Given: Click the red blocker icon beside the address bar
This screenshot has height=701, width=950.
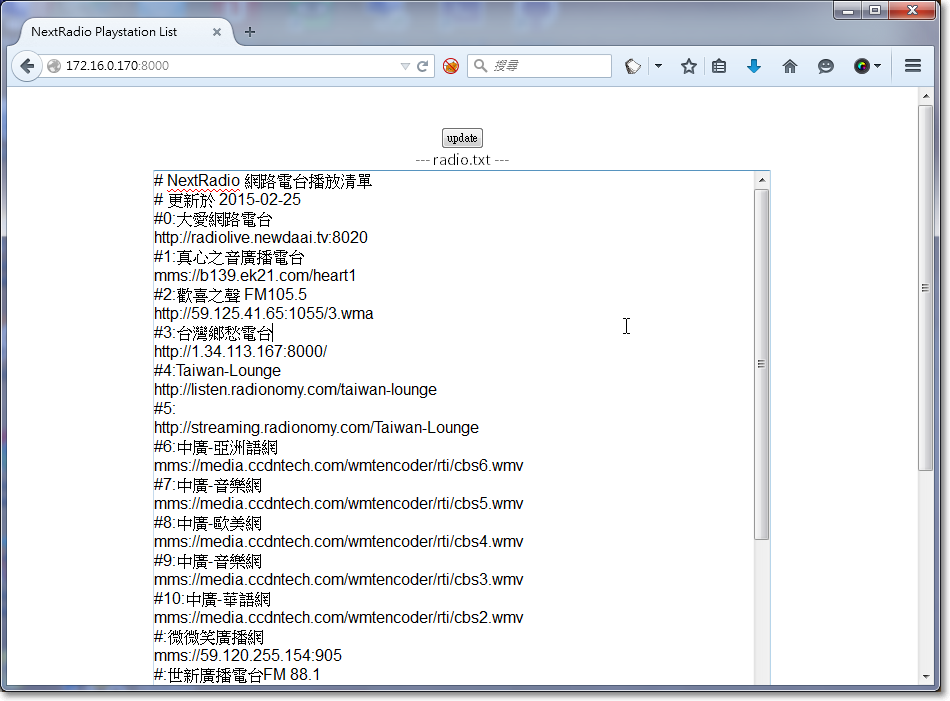Looking at the screenshot, I should [451, 66].
